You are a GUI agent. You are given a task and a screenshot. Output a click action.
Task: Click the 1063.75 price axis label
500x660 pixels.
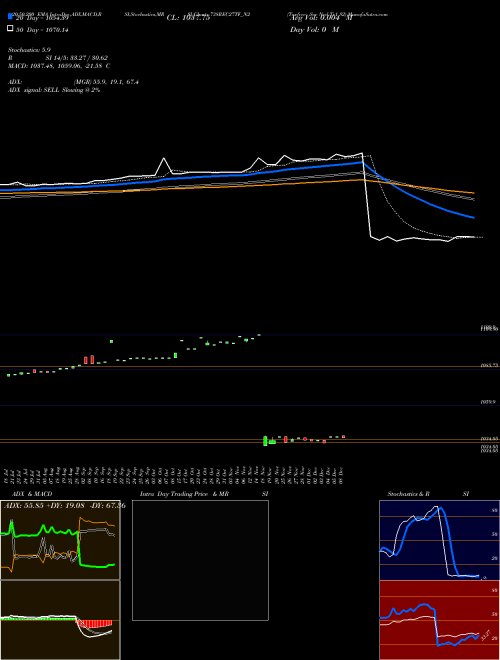pos(489,365)
